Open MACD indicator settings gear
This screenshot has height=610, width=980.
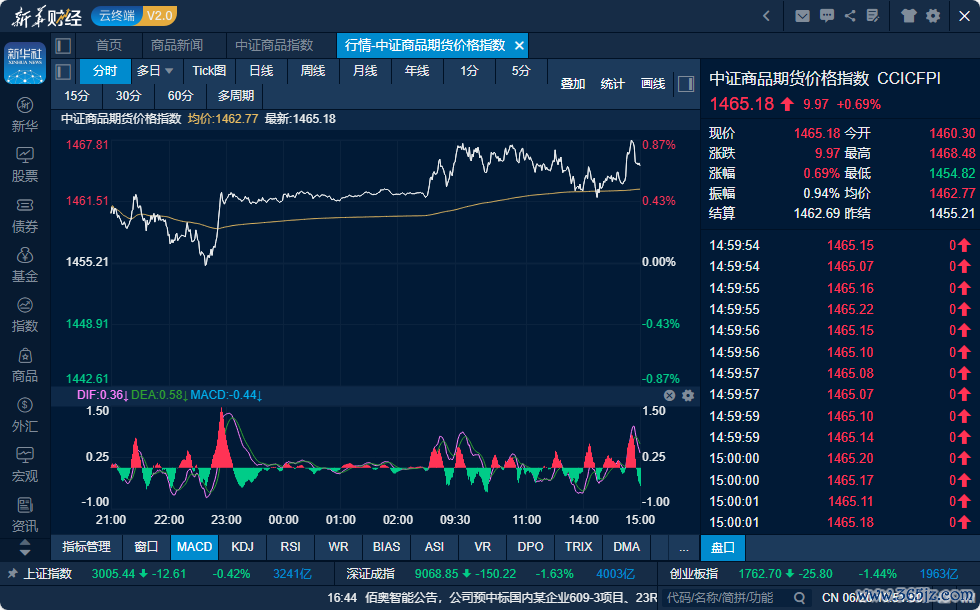pyautogui.click(x=688, y=395)
